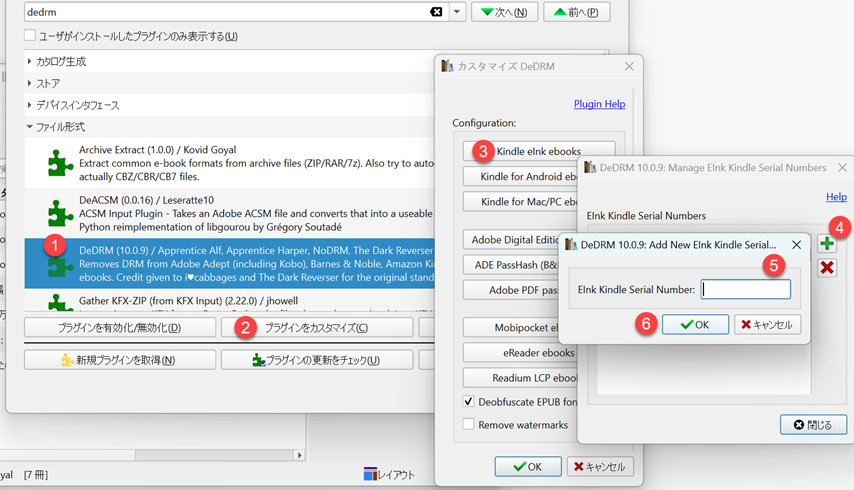Open Adobe Digital Editions configuration
The image size is (854, 490).
click(512, 240)
